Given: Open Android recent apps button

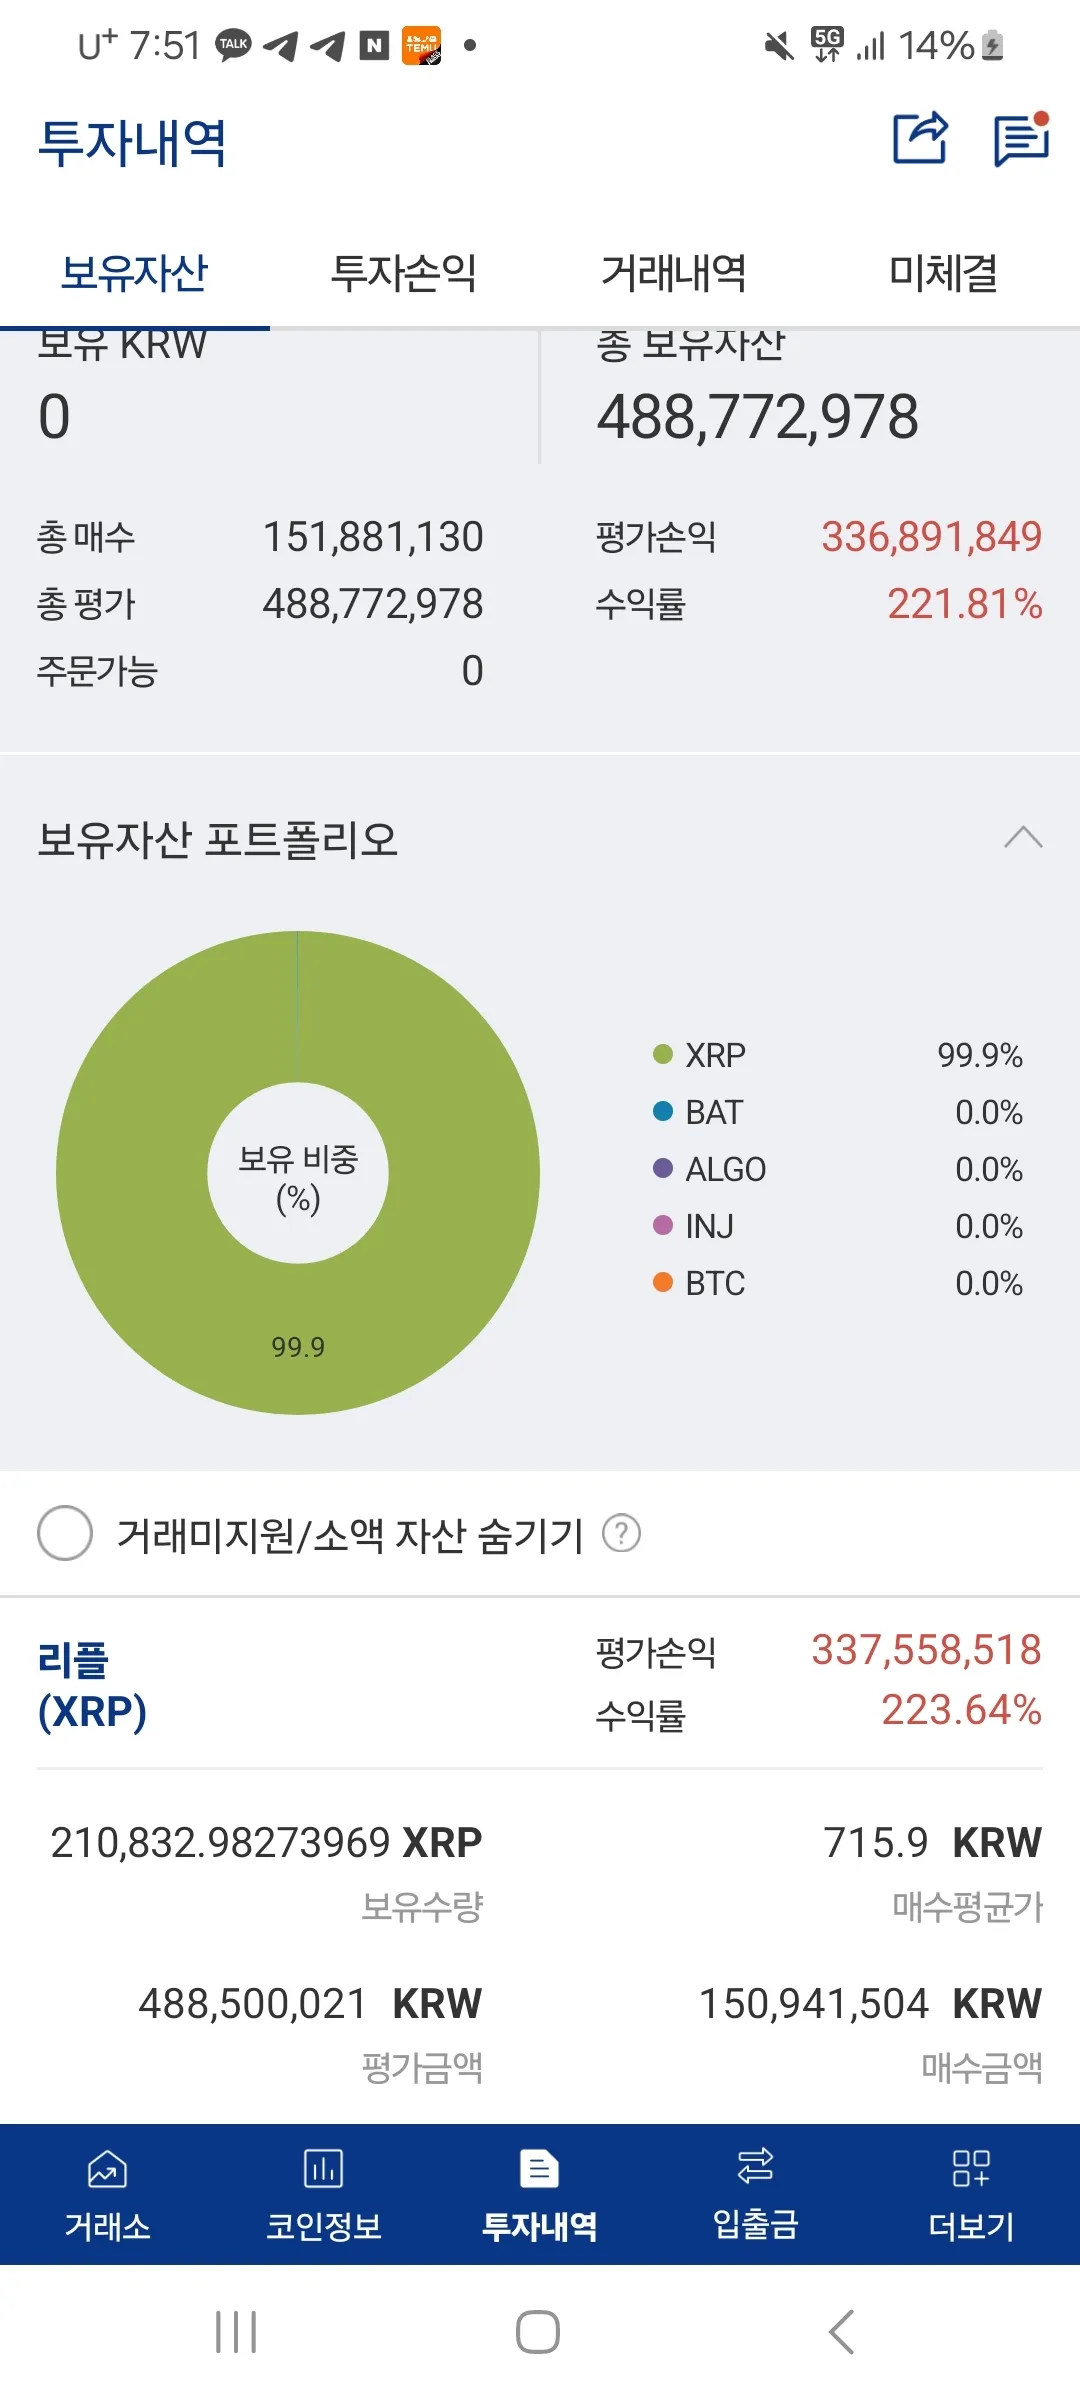Looking at the screenshot, I should point(236,2332).
